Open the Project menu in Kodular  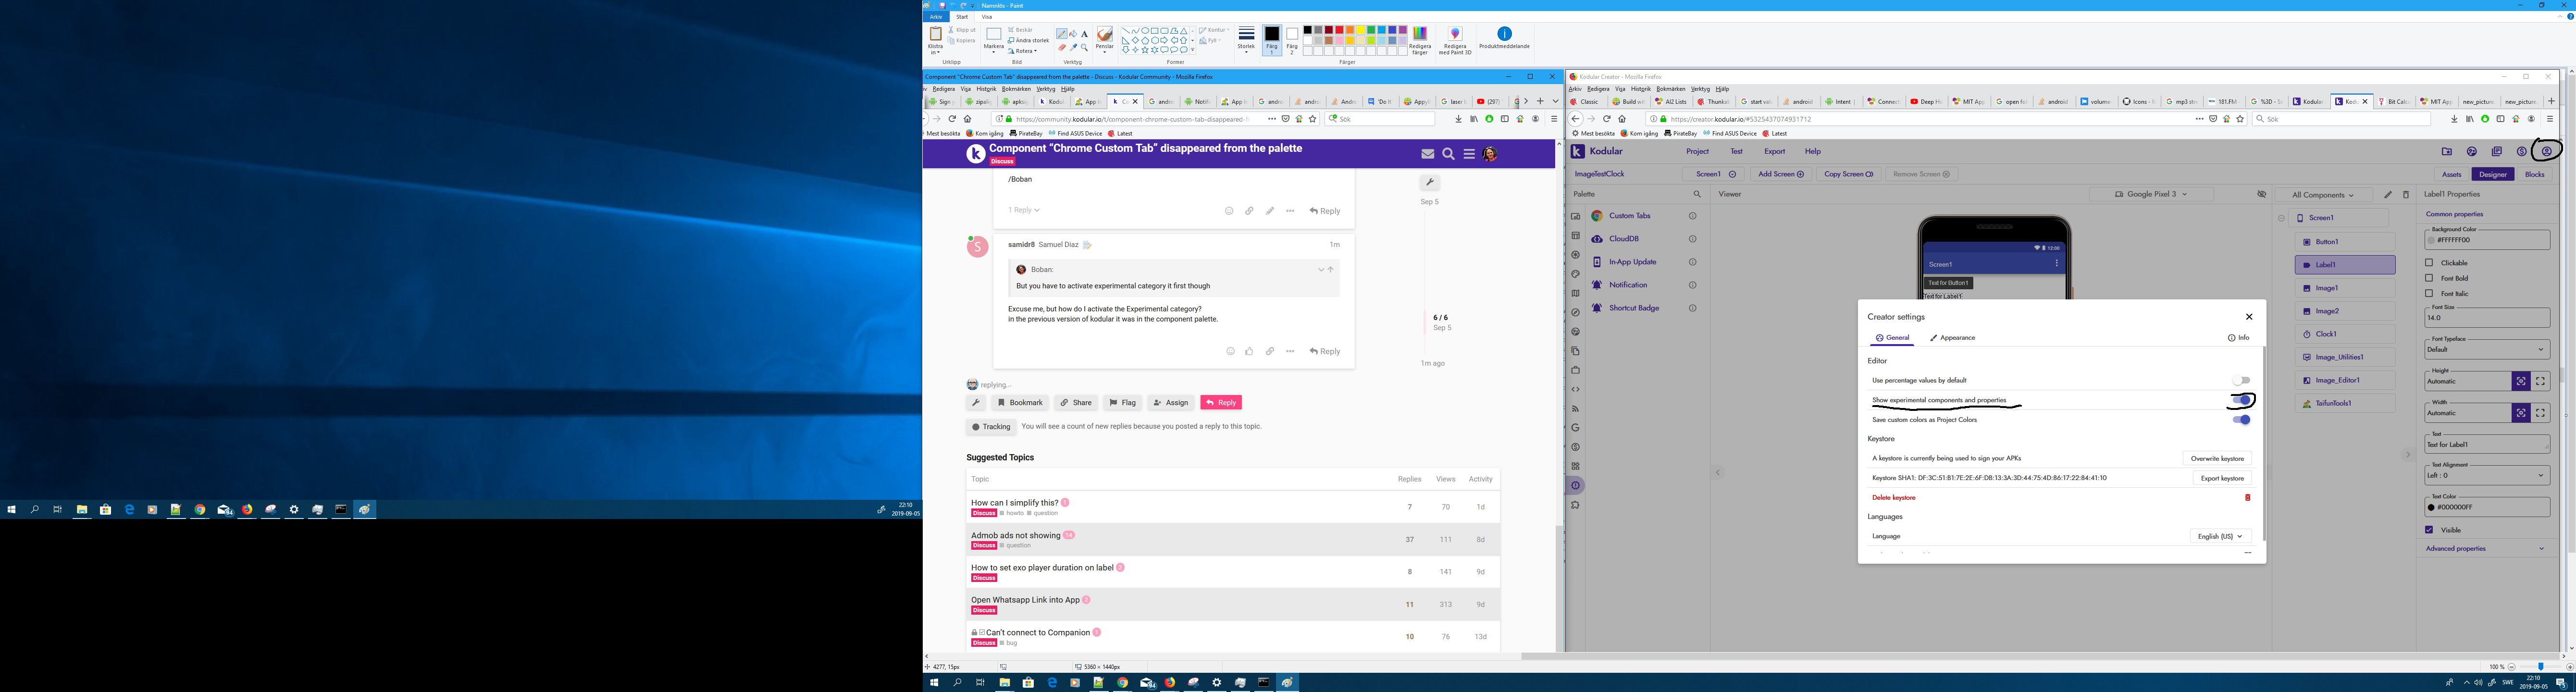coord(1698,151)
